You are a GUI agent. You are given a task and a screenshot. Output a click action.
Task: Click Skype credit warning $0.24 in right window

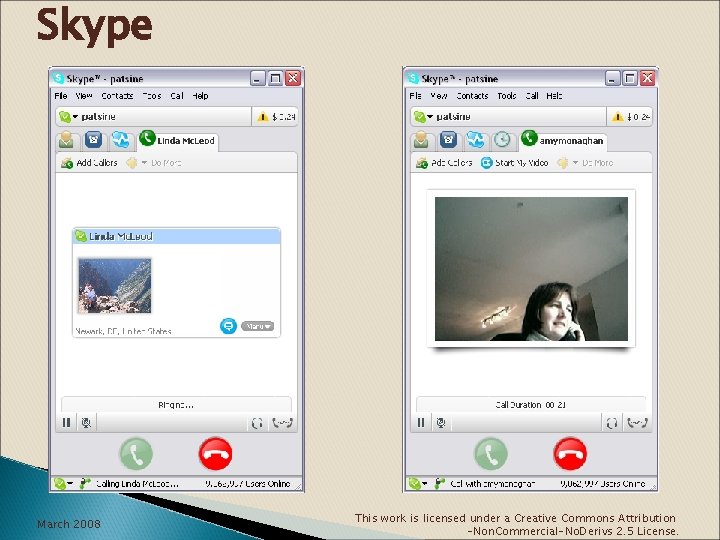[x=630, y=117]
